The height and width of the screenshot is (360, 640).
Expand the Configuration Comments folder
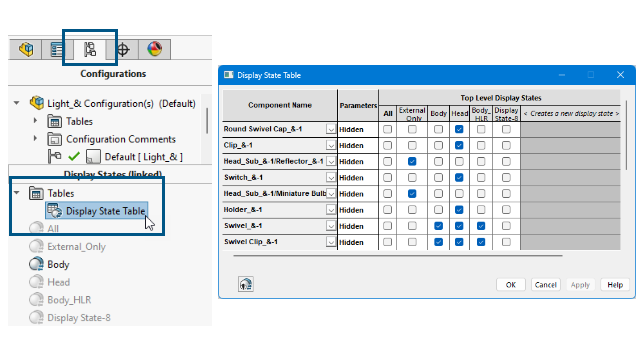coord(35,139)
